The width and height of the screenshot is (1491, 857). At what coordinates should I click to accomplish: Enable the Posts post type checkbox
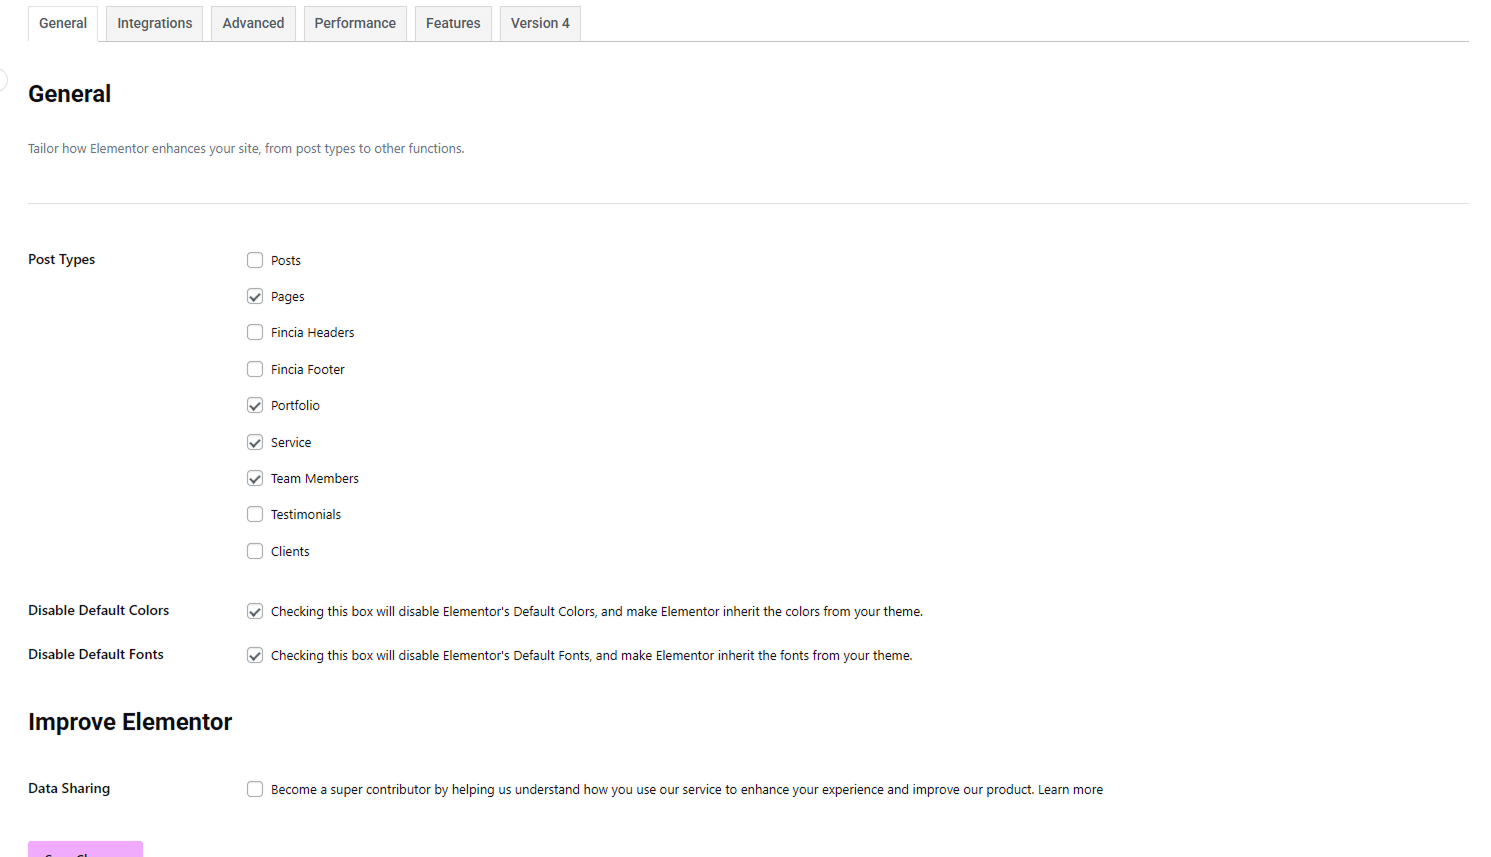(255, 260)
